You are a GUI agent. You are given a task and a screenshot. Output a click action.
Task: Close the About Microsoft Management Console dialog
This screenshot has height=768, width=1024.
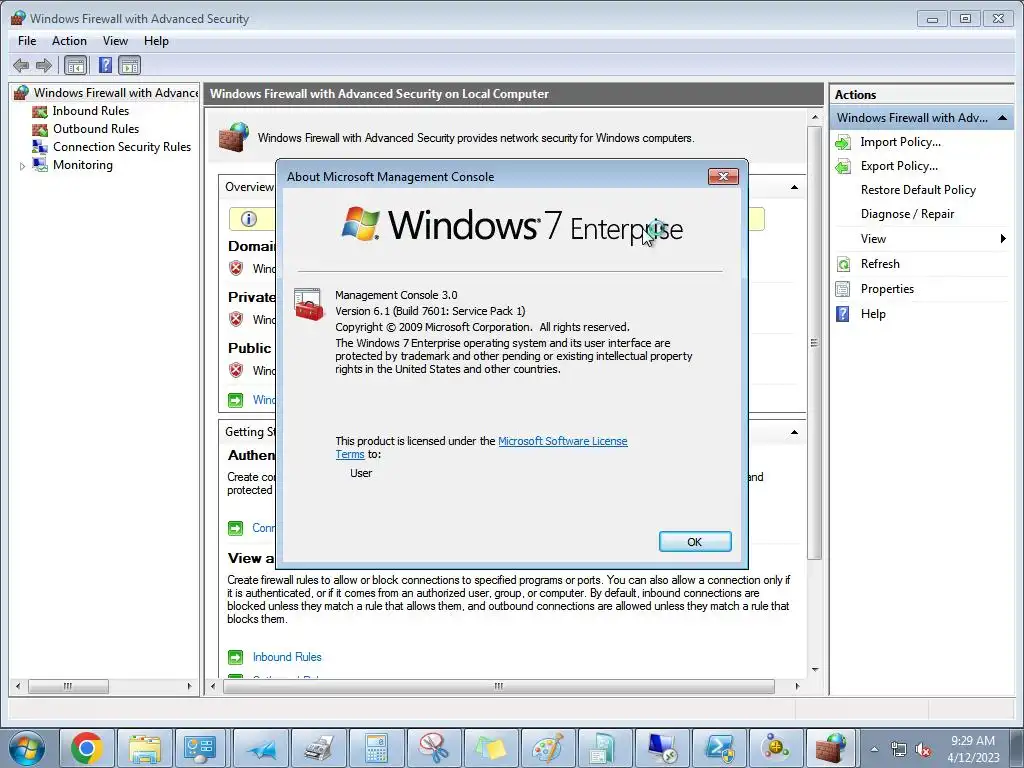click(x=723, y=176)
